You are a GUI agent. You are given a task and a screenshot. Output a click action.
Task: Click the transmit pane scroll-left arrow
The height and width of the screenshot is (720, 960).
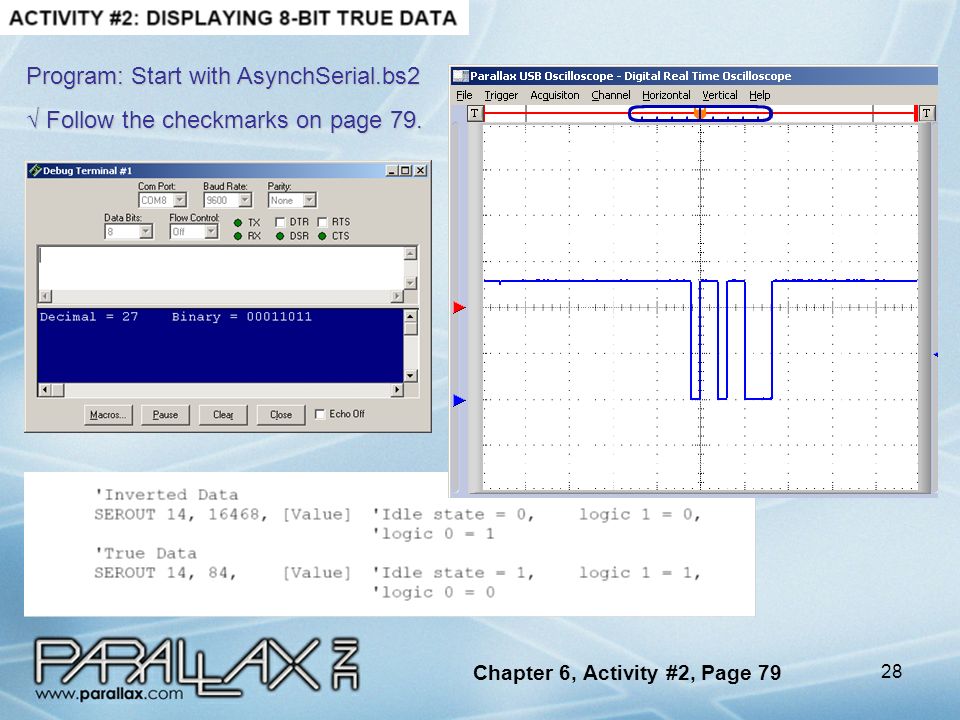click(45, 296)
